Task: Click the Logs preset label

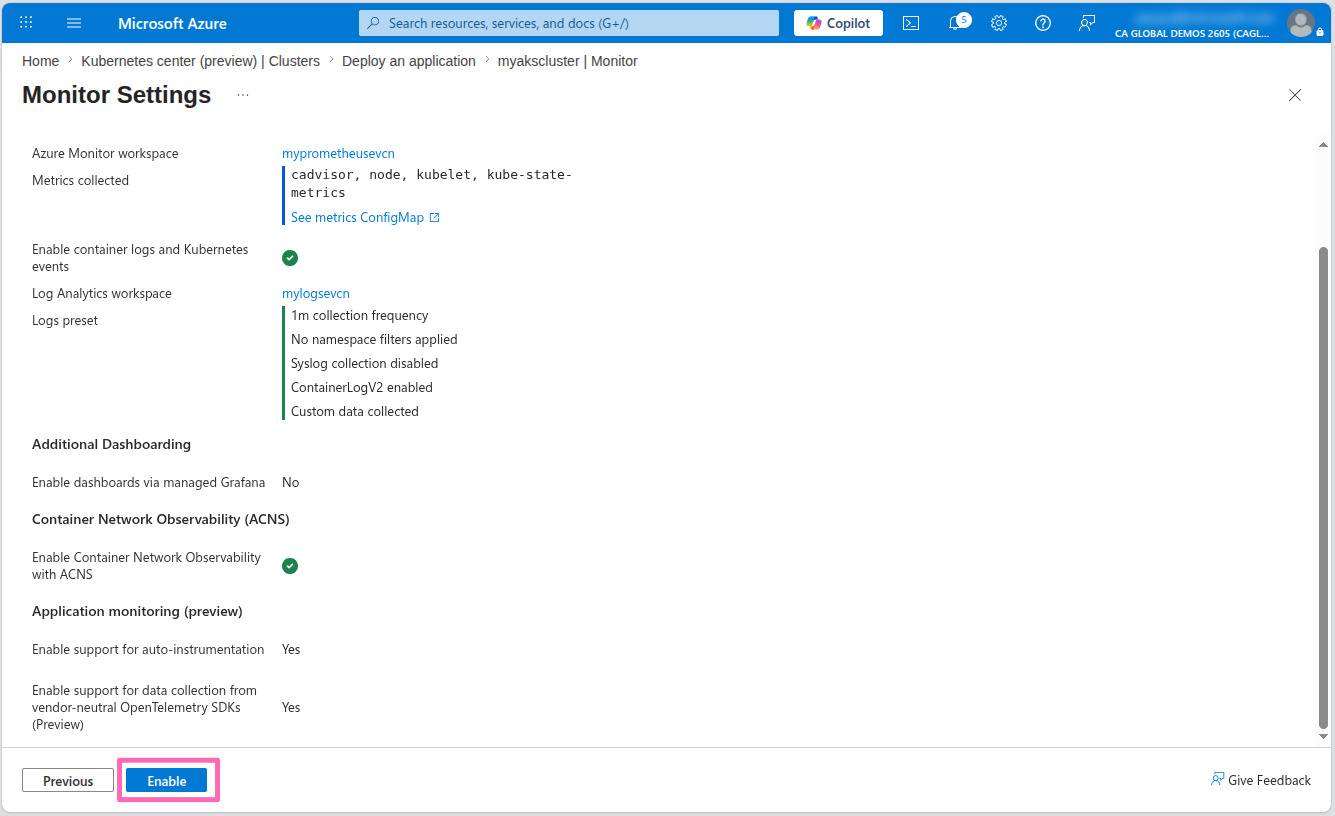Action: point(65,321)
